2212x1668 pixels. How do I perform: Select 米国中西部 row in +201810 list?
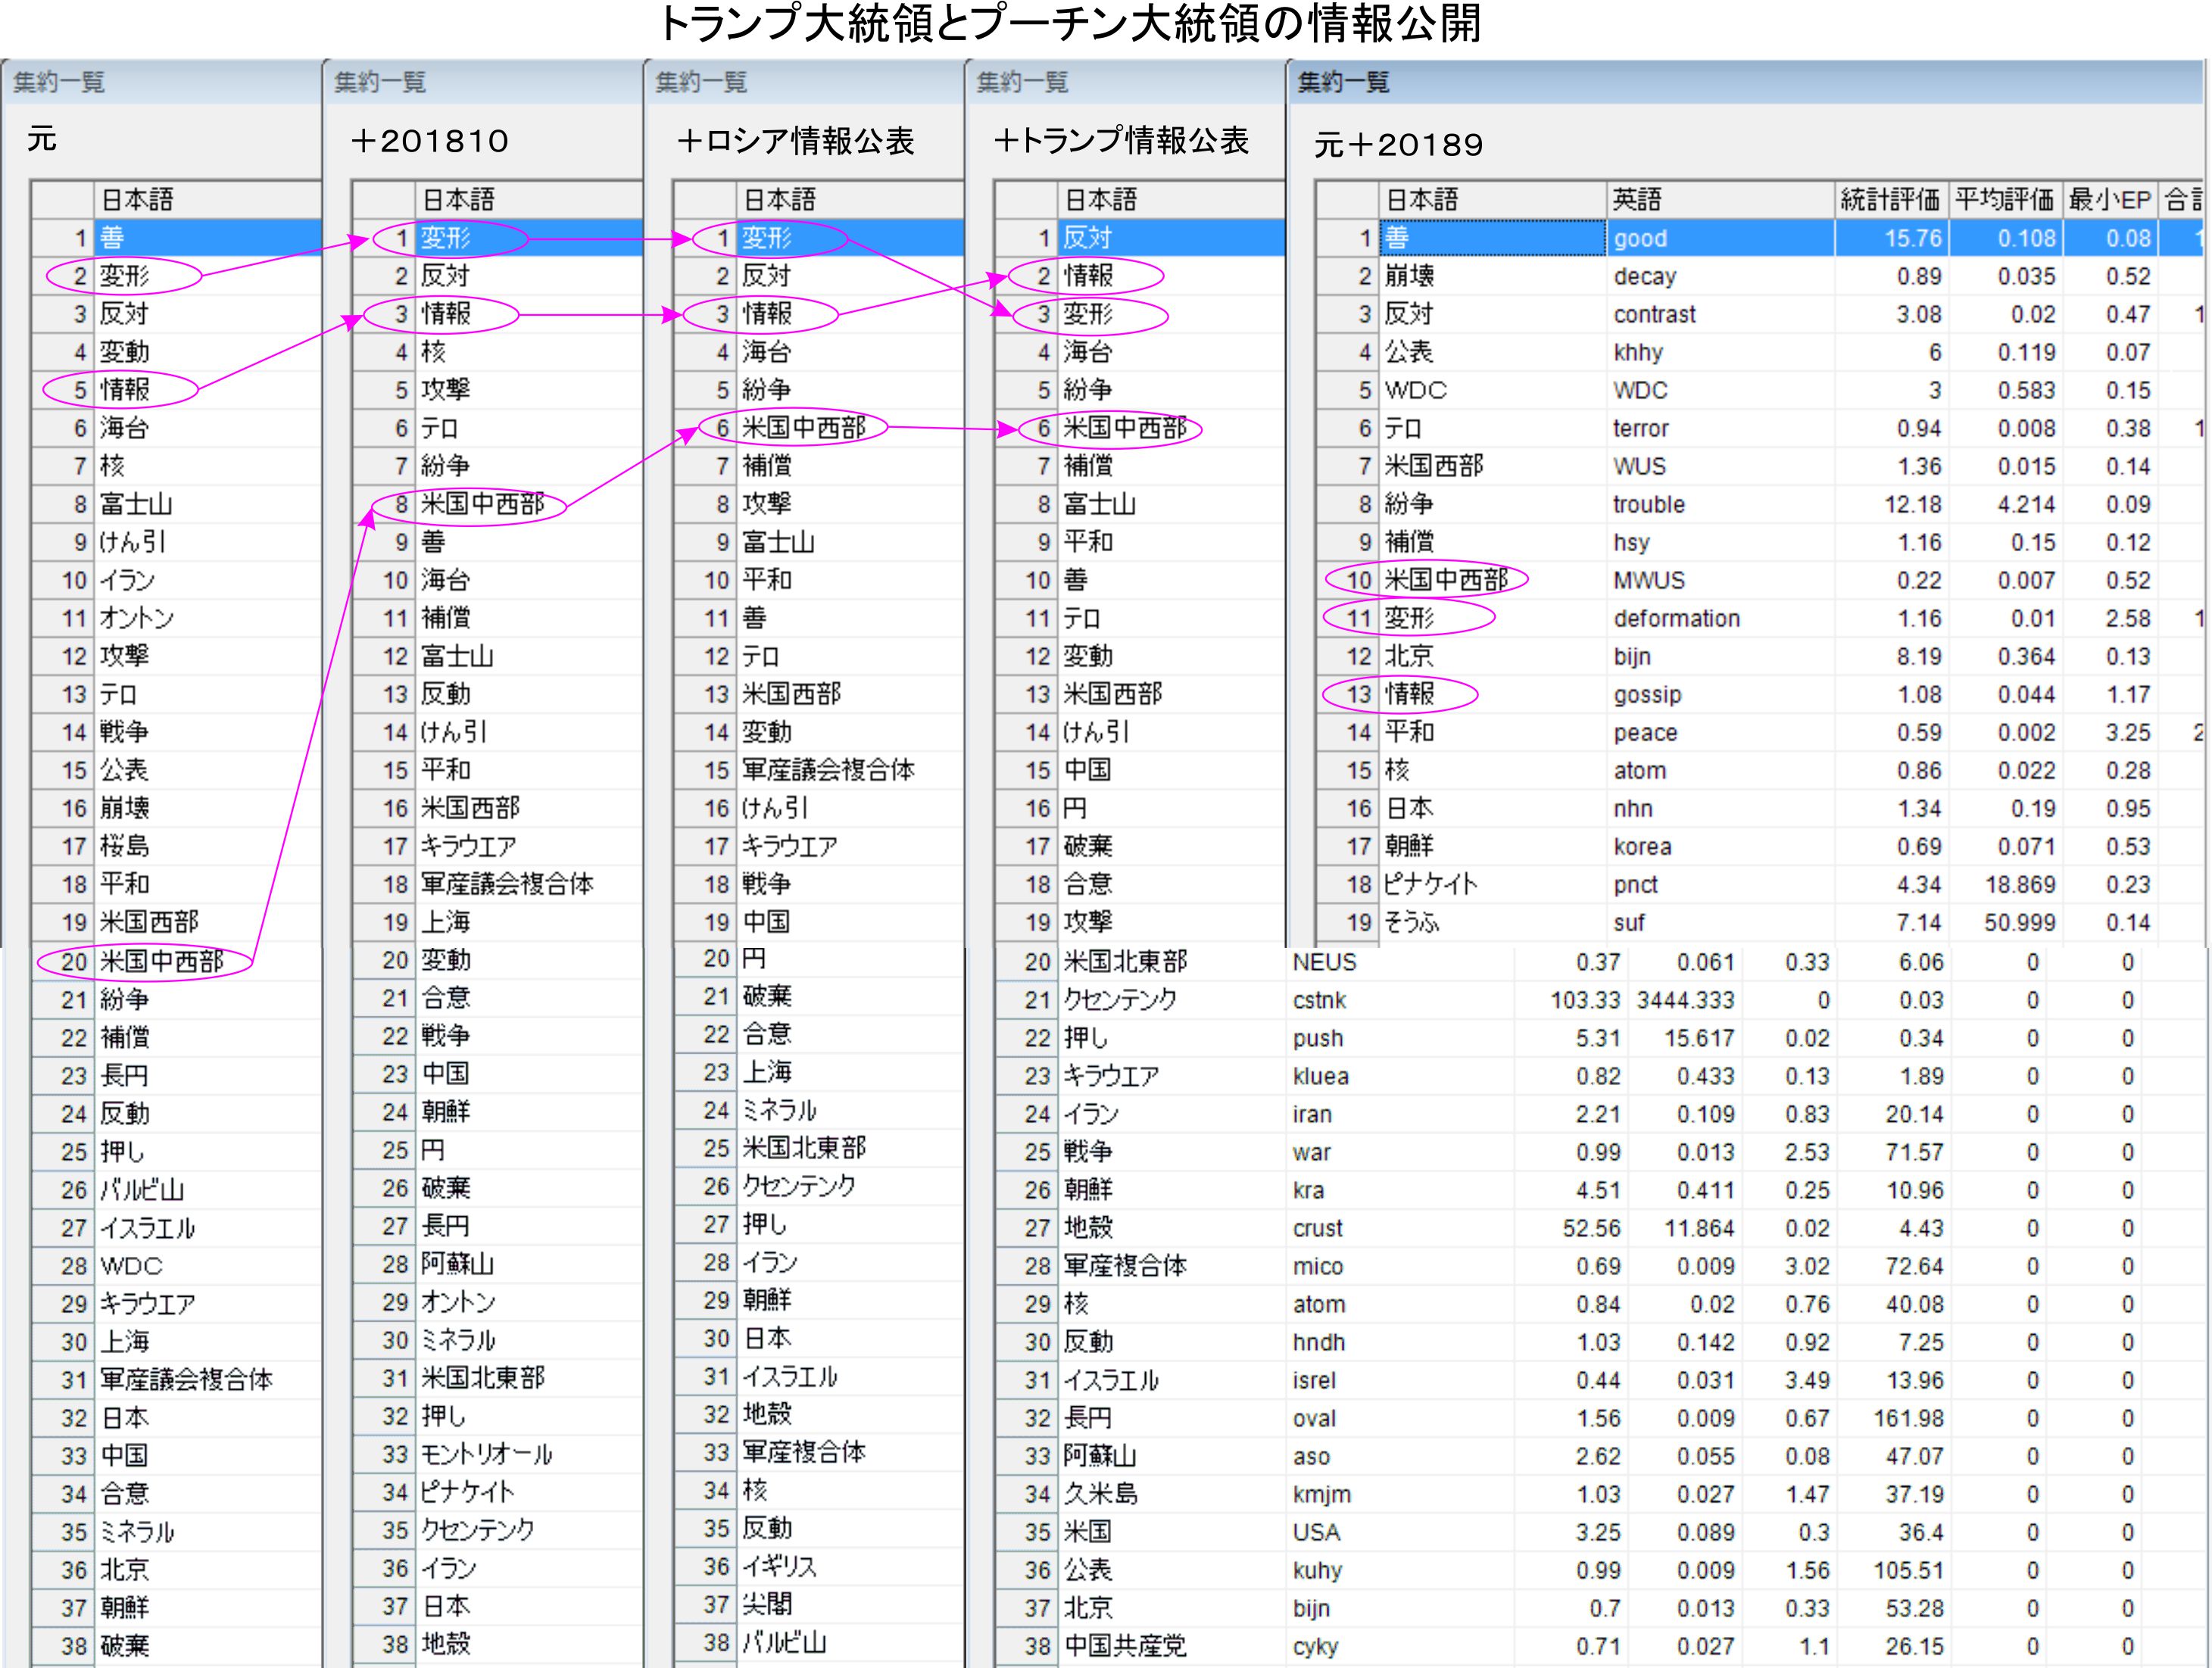coord(482,504)
